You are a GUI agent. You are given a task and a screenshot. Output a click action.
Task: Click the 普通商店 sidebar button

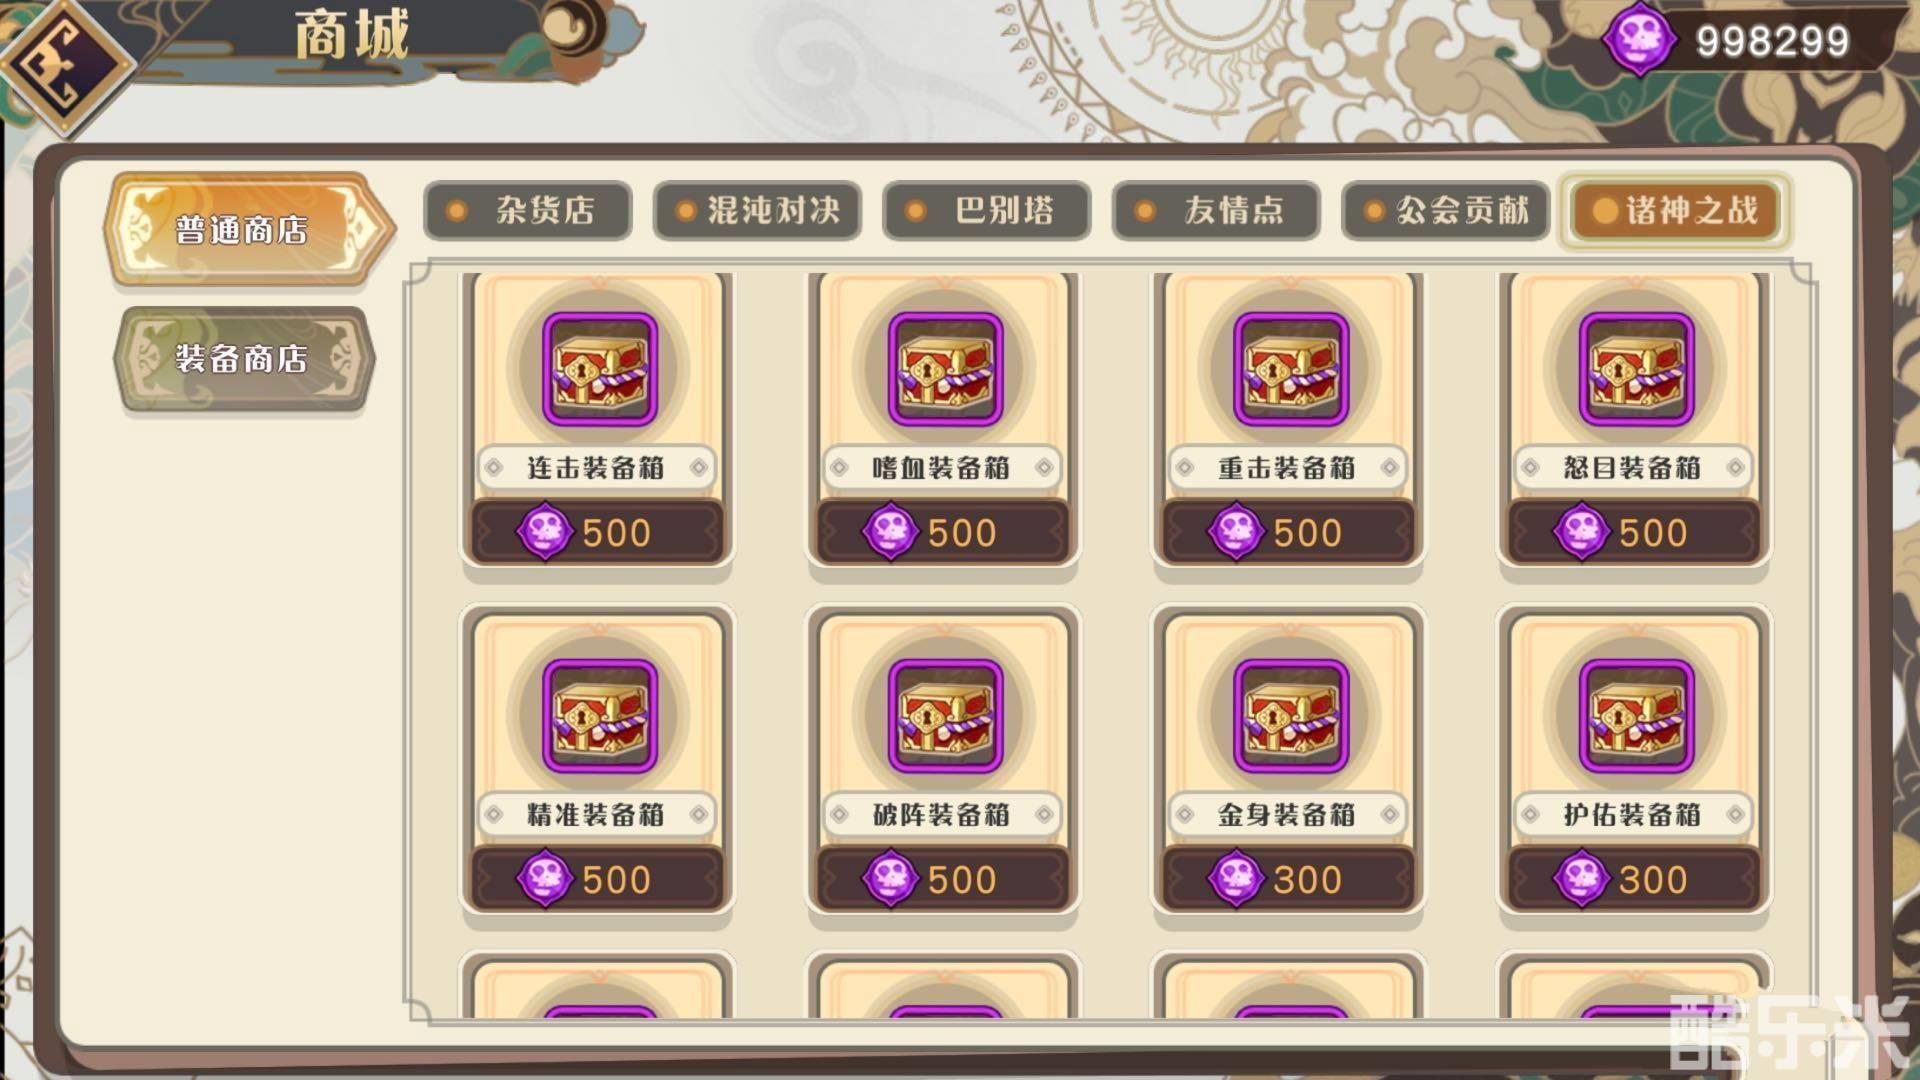click(248, 230)
